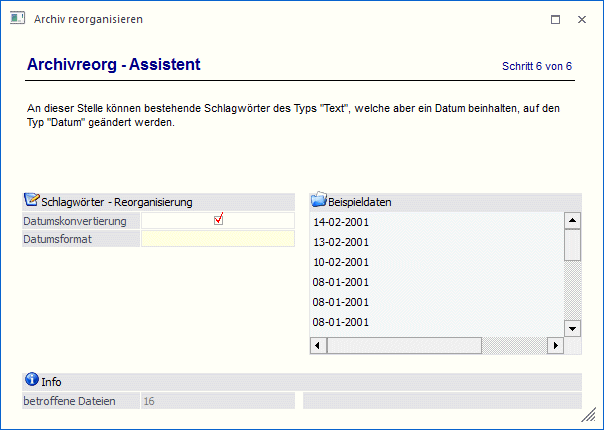
Task: Click into the Datumsformat input field
Action: (x=218, y=239)
